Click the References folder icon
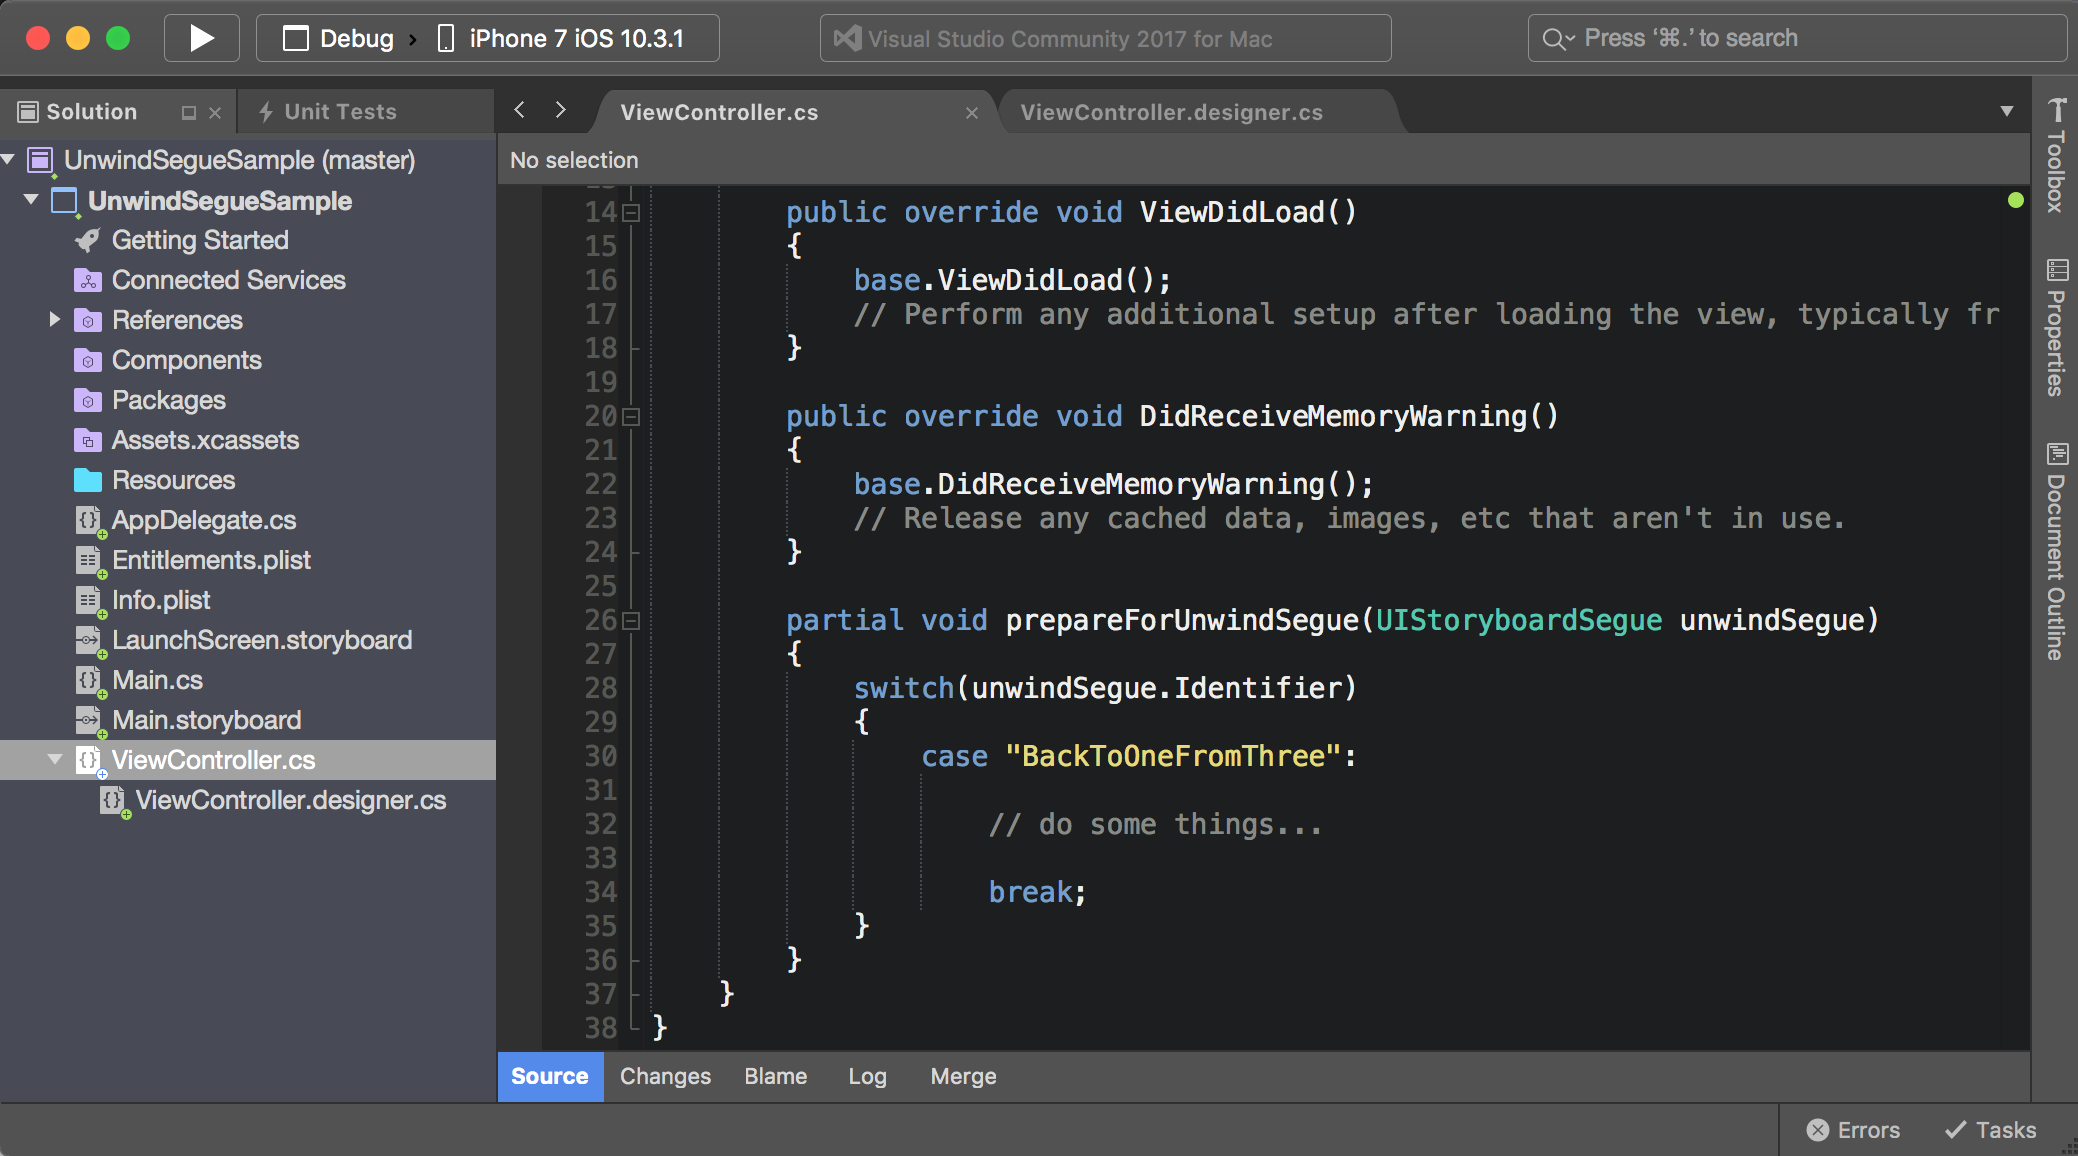This screenshot has height=1156, width=2078. (x=88, y=320)
